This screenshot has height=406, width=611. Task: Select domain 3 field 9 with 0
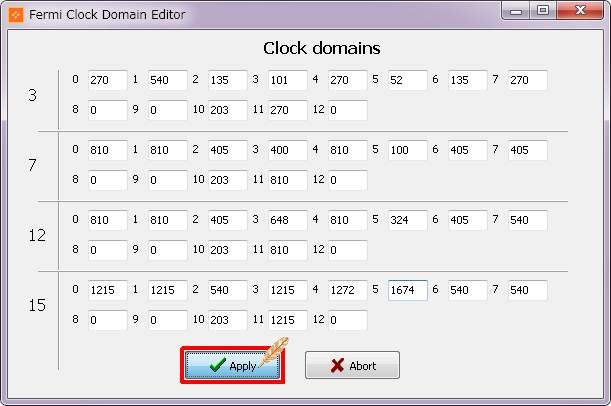coord(168,110)
